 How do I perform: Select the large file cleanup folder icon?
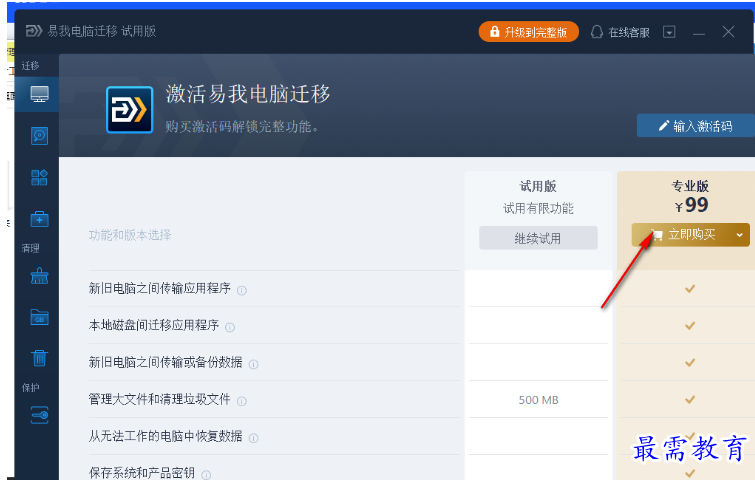click(39, 317)
